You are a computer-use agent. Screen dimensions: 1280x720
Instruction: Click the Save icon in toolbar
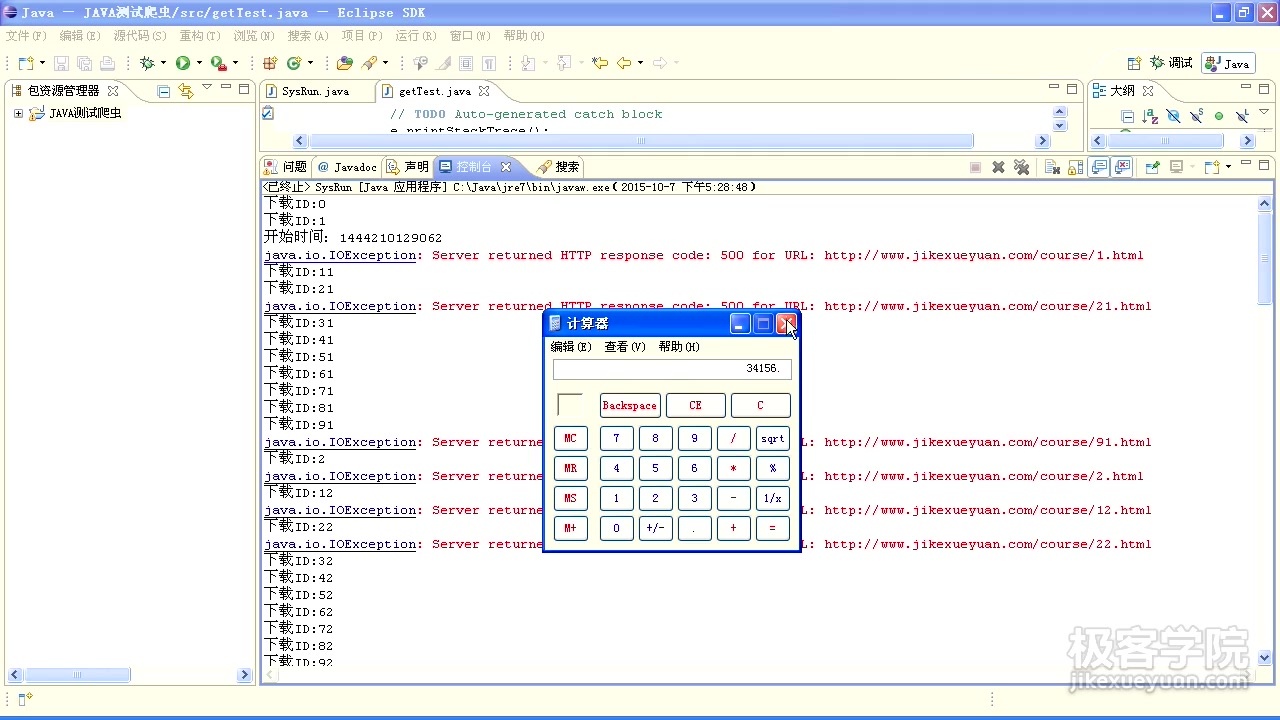(x=61, y=63)
